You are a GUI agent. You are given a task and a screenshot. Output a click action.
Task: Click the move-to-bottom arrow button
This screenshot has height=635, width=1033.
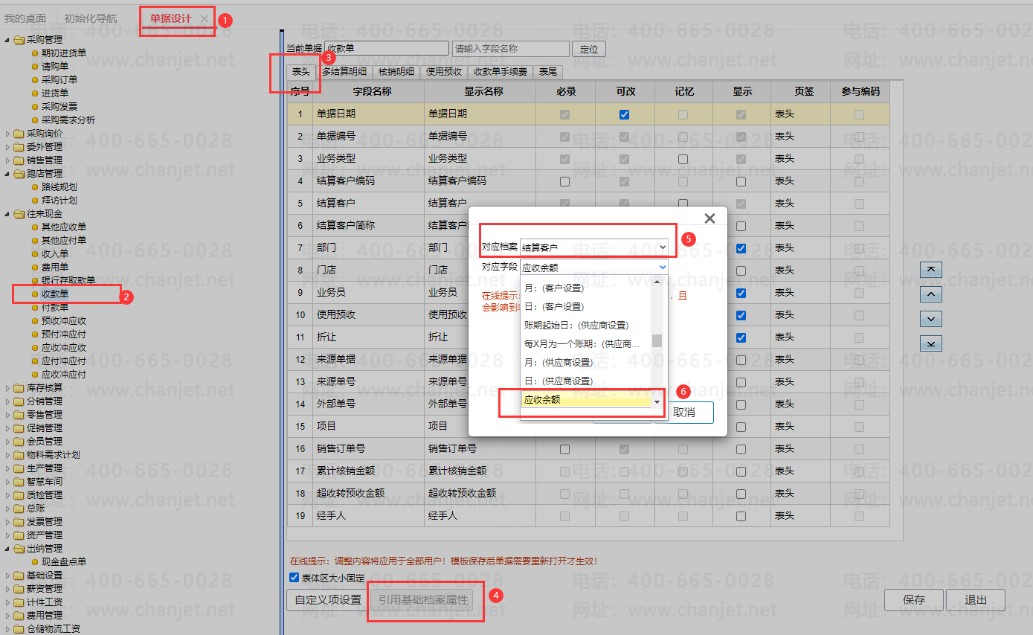pos(931,344)
